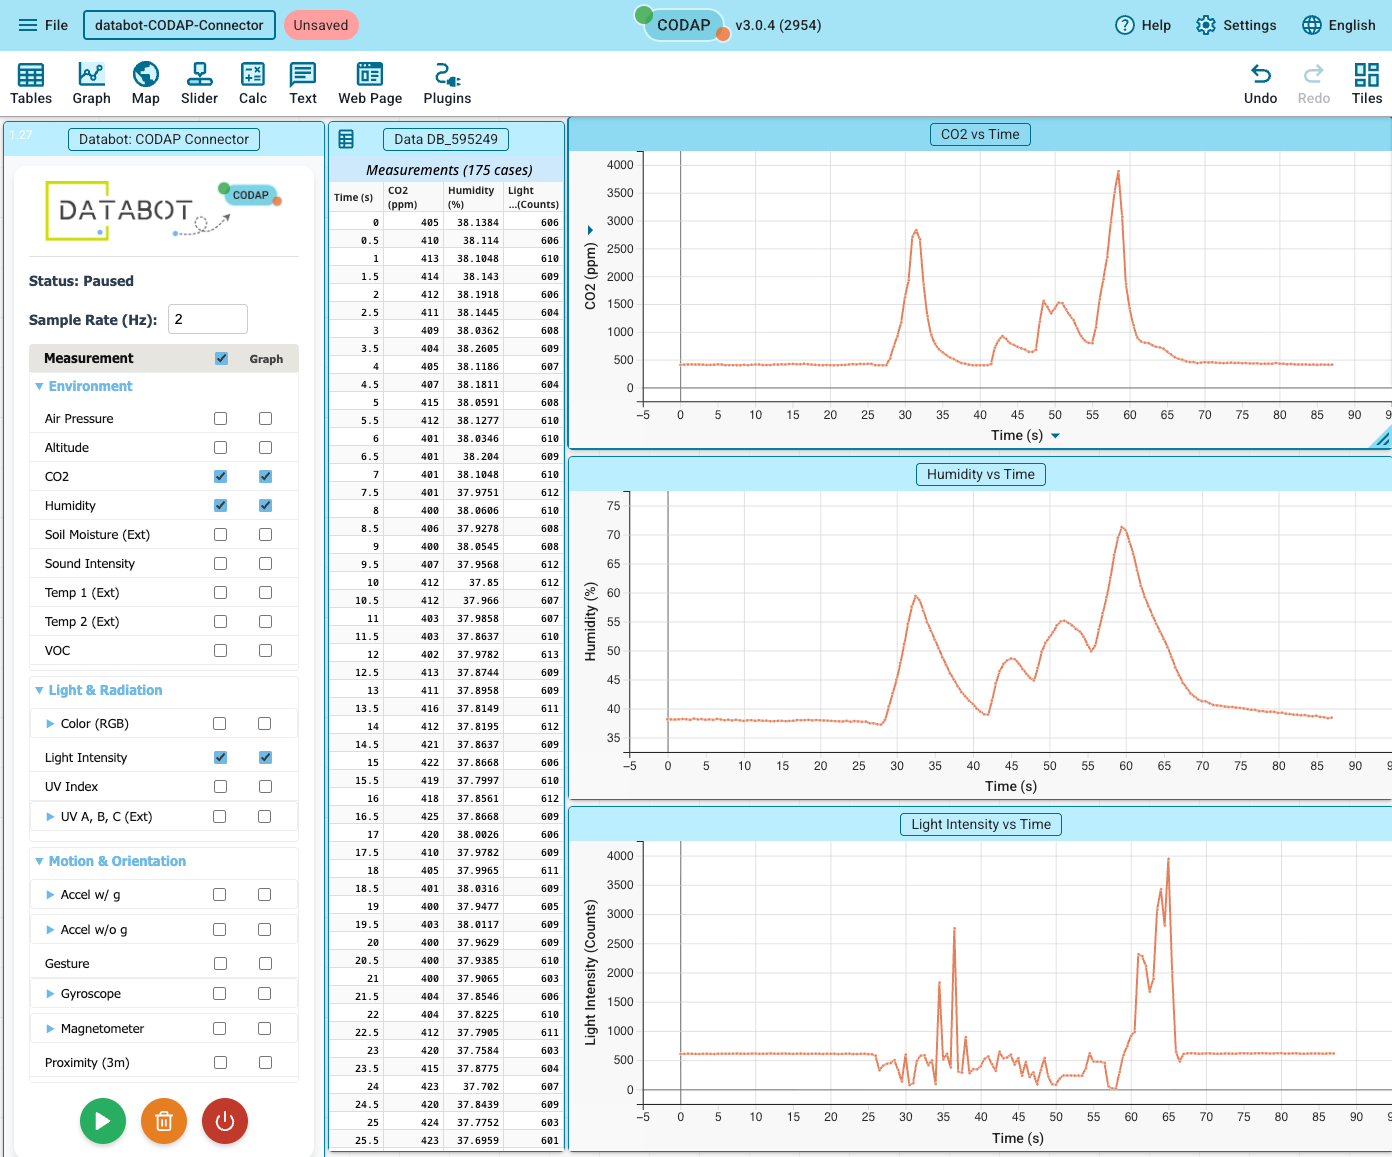
Task: Click the red power disconnect button
Action: tap(225, 1121)
